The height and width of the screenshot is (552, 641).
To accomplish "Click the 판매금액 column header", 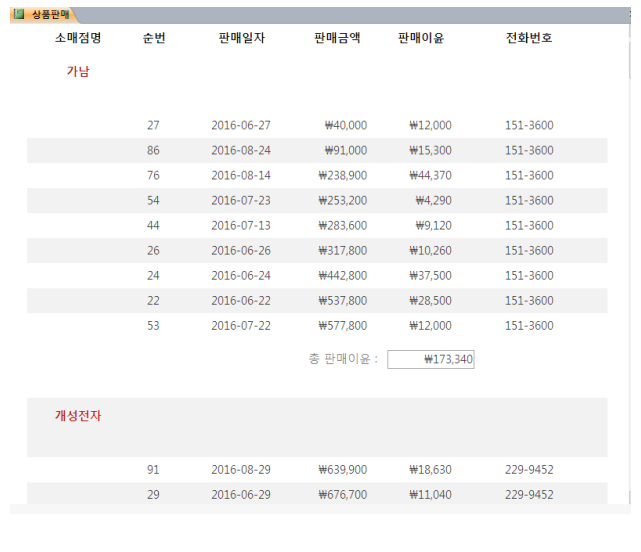I will (x=337, y=38).
